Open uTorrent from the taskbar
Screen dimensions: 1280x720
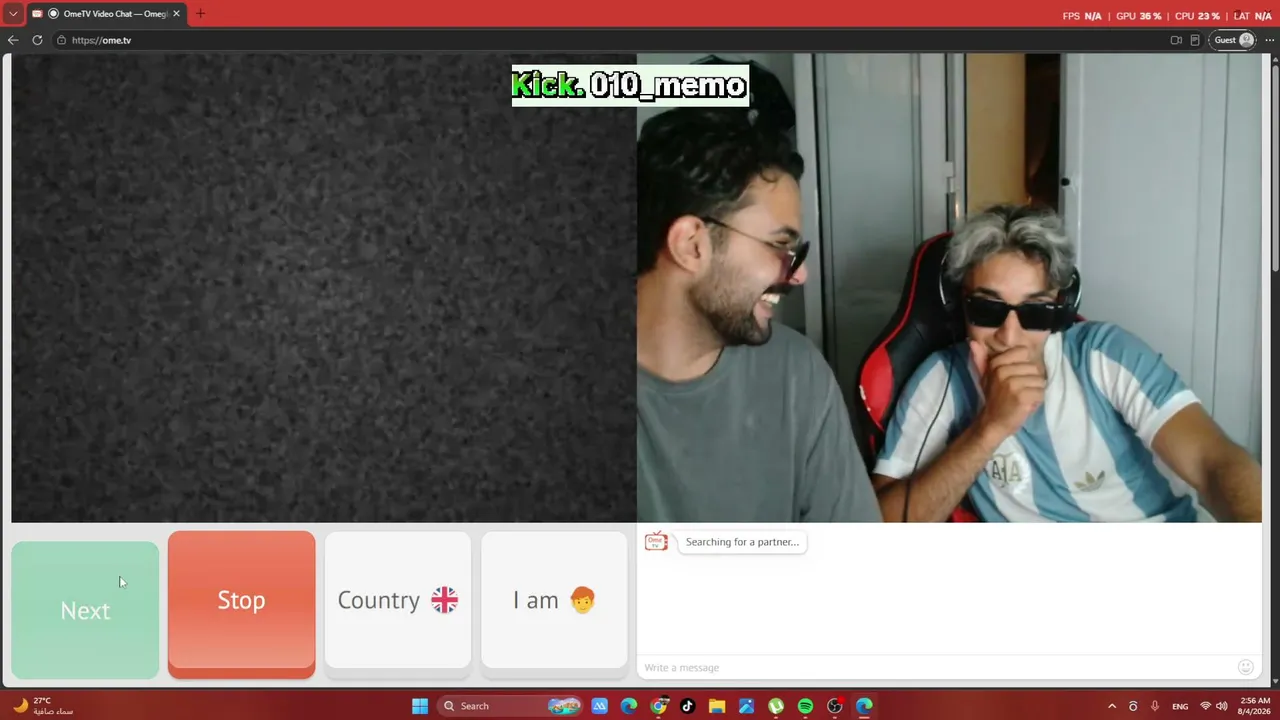[x=776, y=706]
